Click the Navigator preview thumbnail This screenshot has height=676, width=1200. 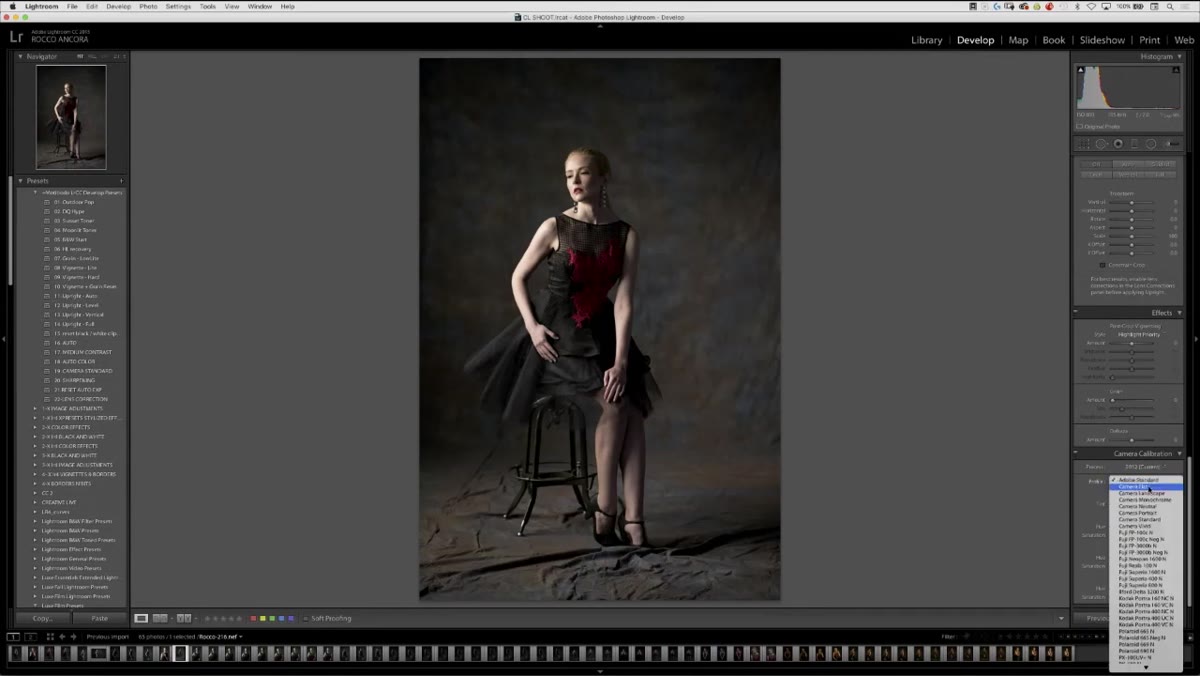pyautogui.click(x=71, y=118)
